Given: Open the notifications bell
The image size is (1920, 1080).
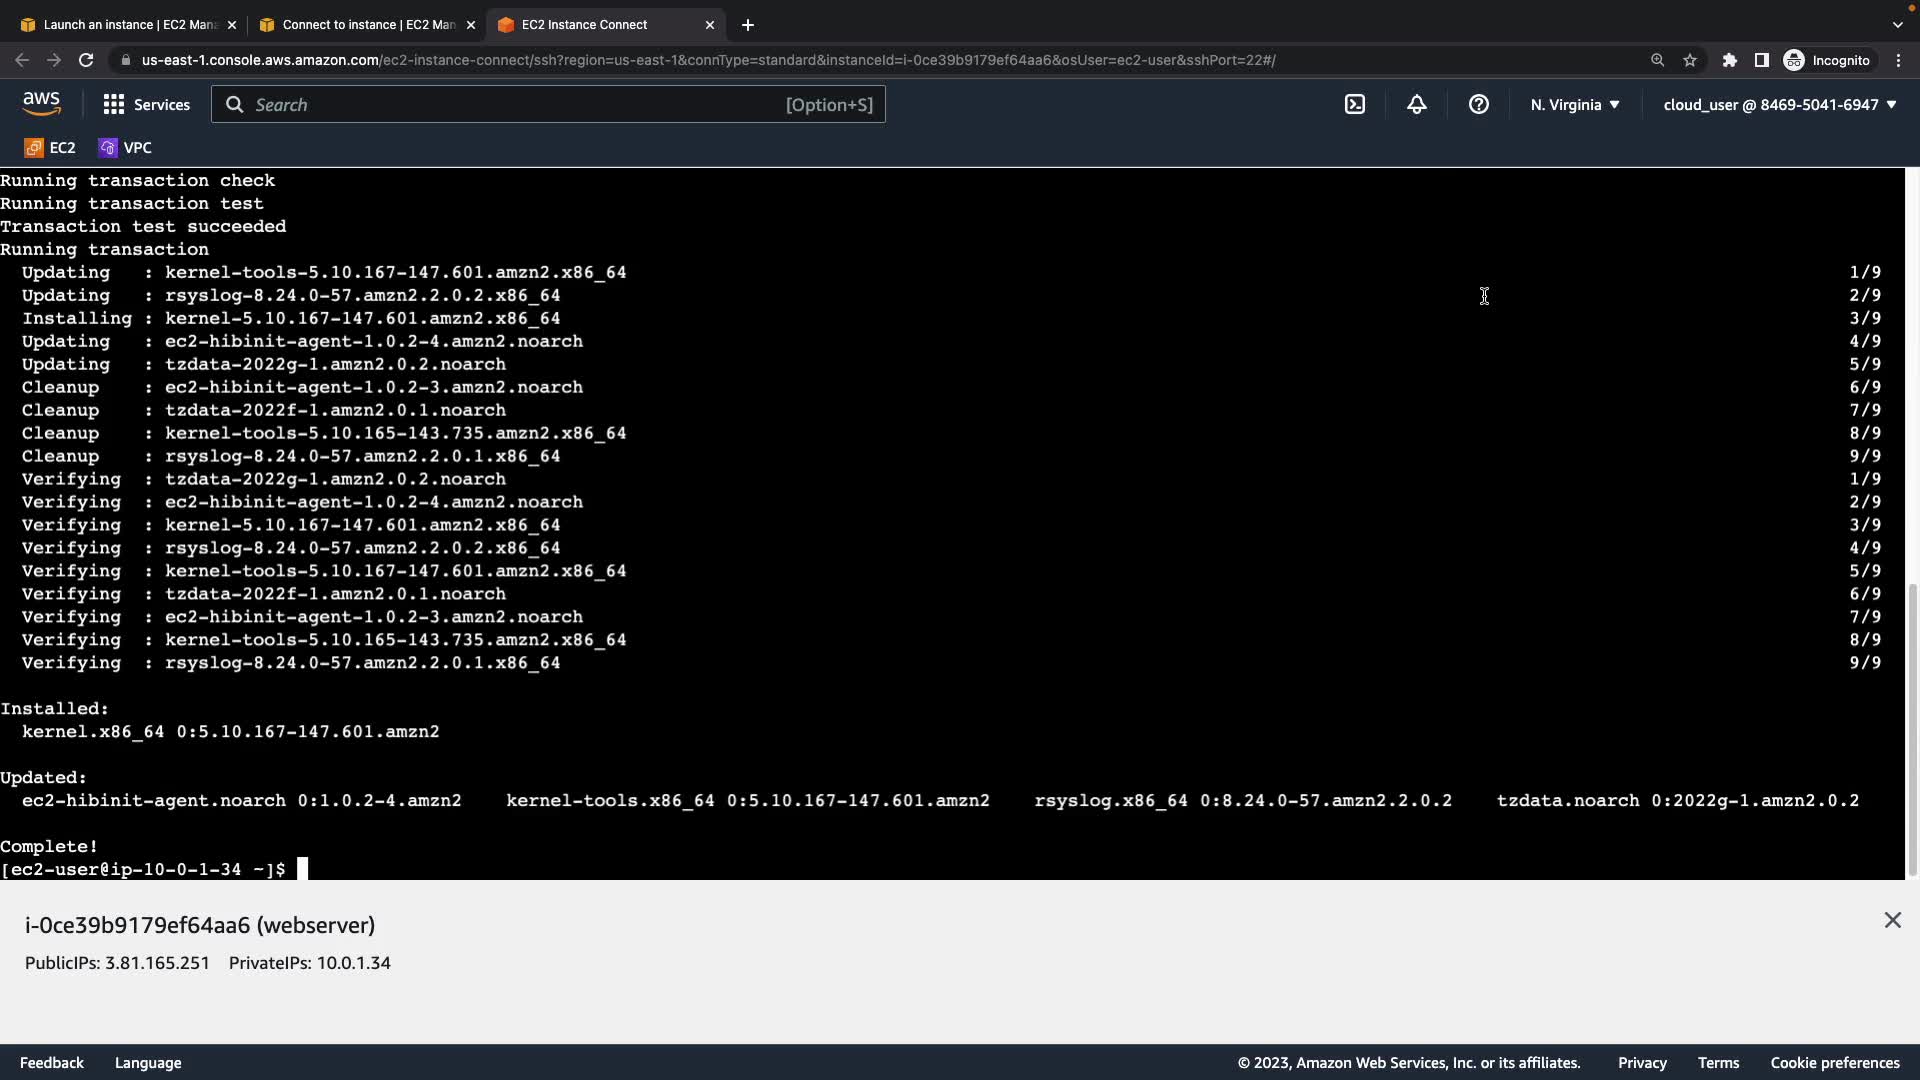Looking at the screenshot, I should click(1417, 104).
